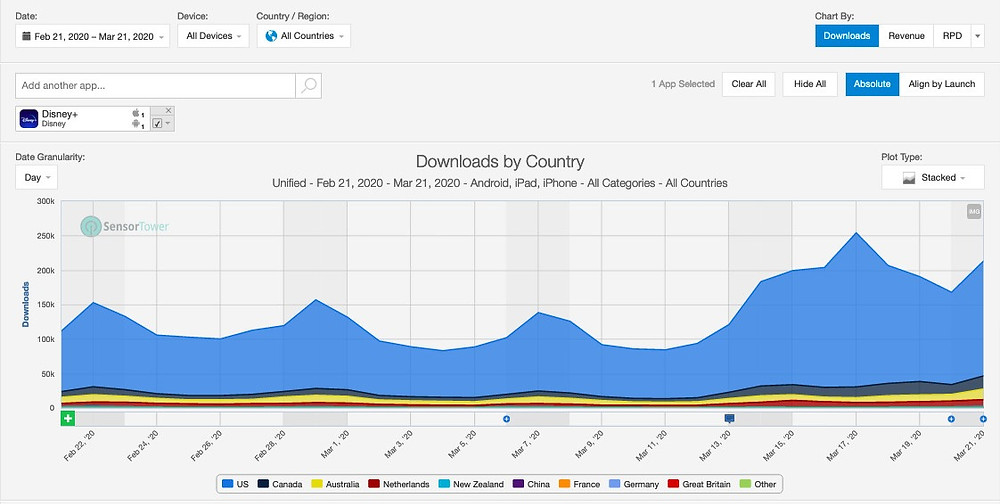Click the Downloads by Country title
Image resolution: width=1000 pixels, height=504 pixels.
(500, 161)
